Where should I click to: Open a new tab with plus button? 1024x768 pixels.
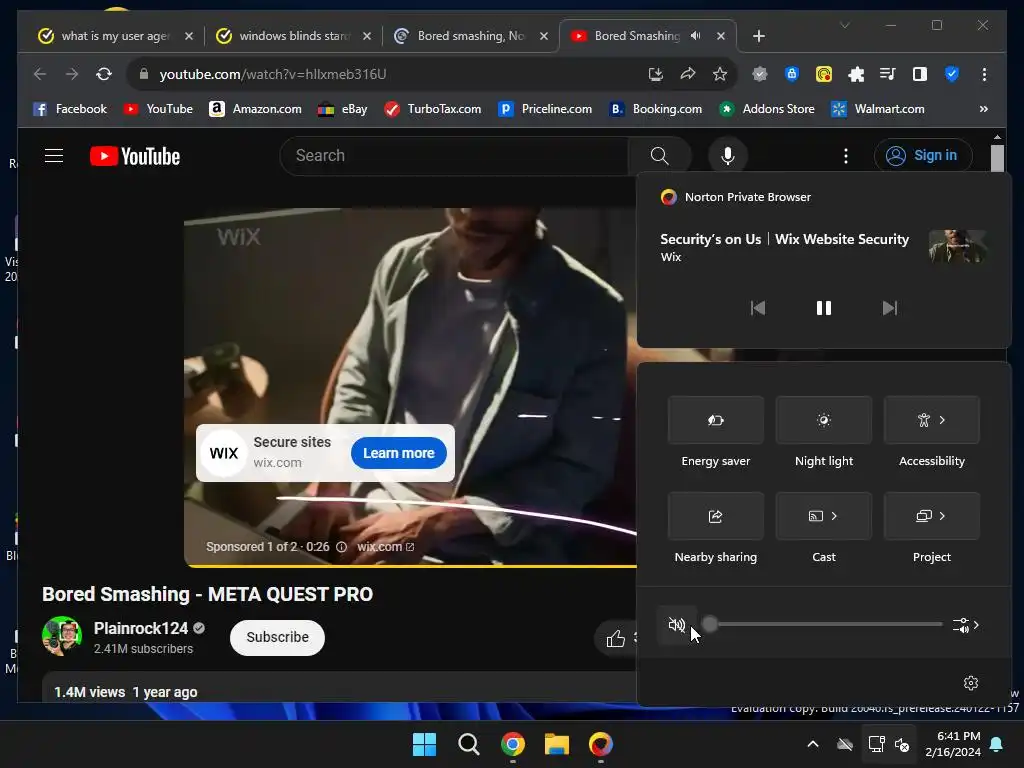[758, 36]
